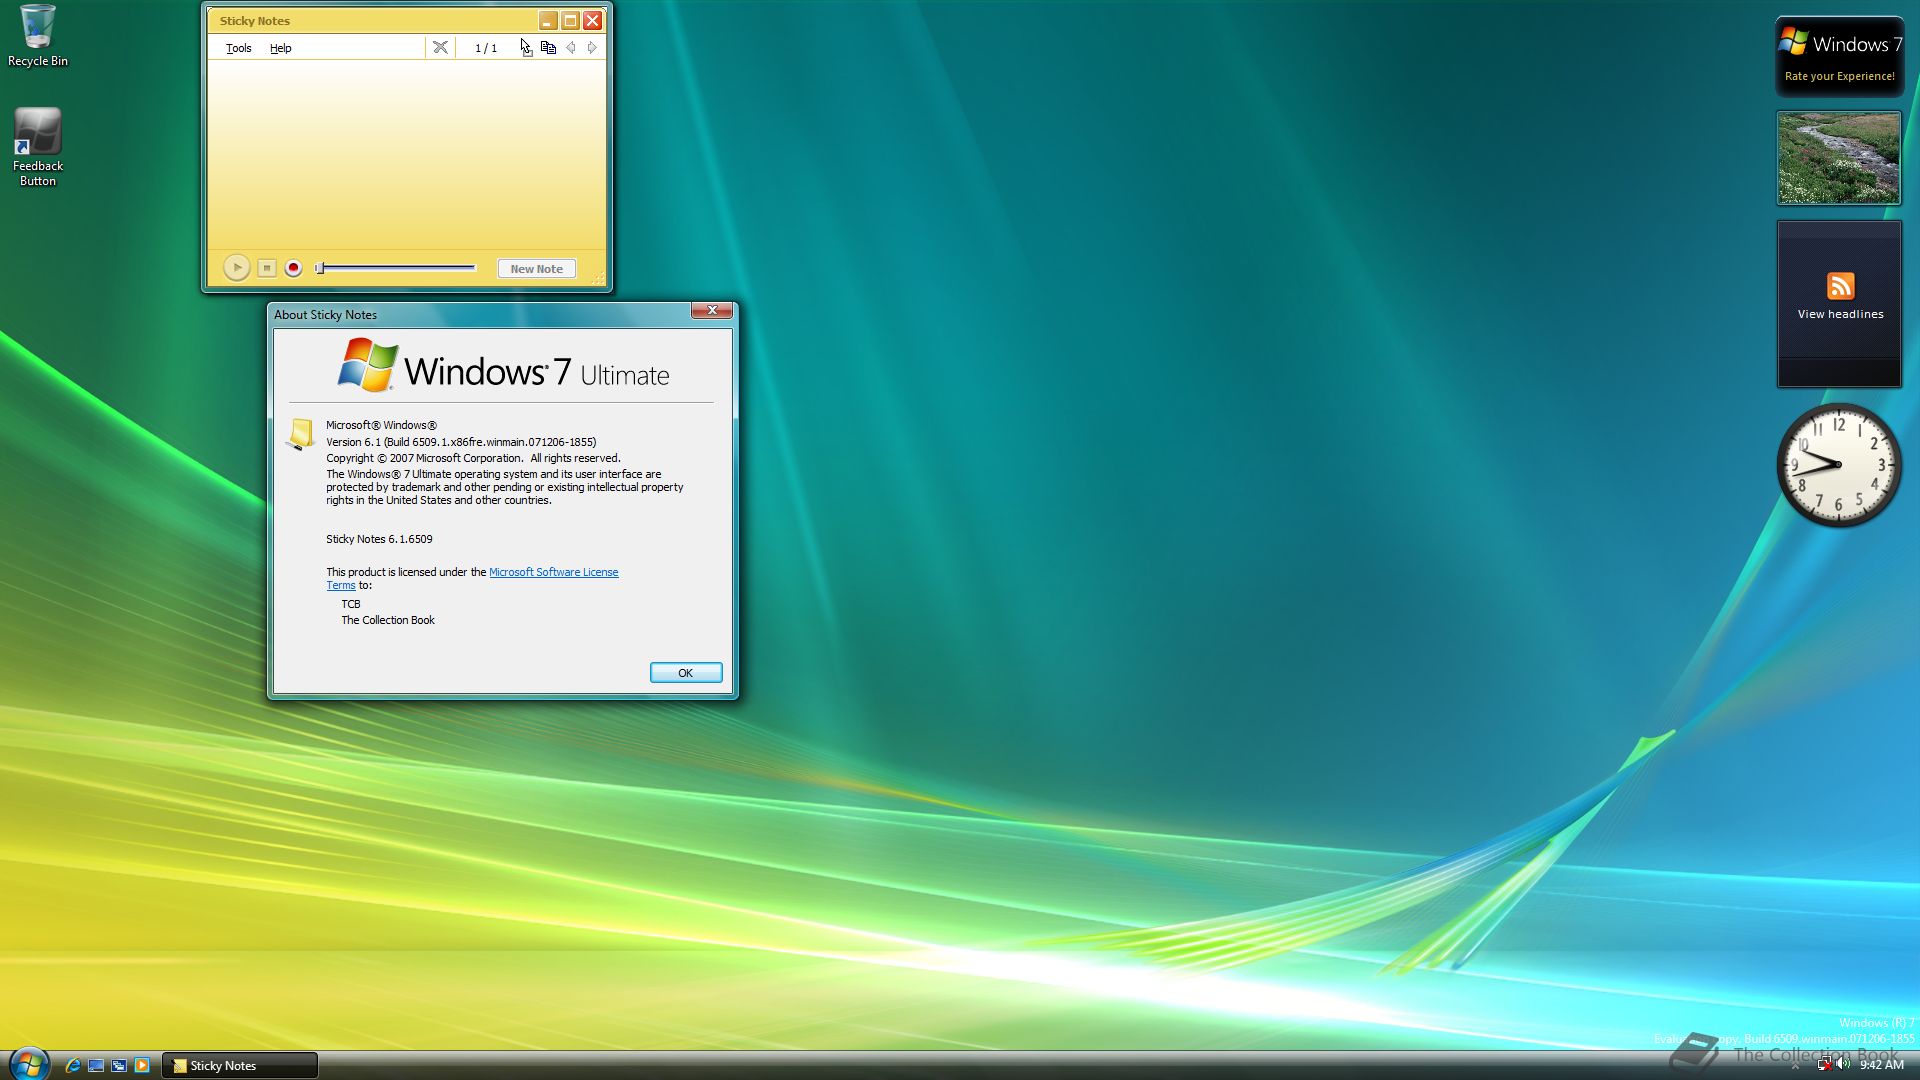1920x1080 pixels.
Task: Select the 'Sticky Notes 6.1.6509' version text
Action: pyautogui.click(x=379, y=539)
